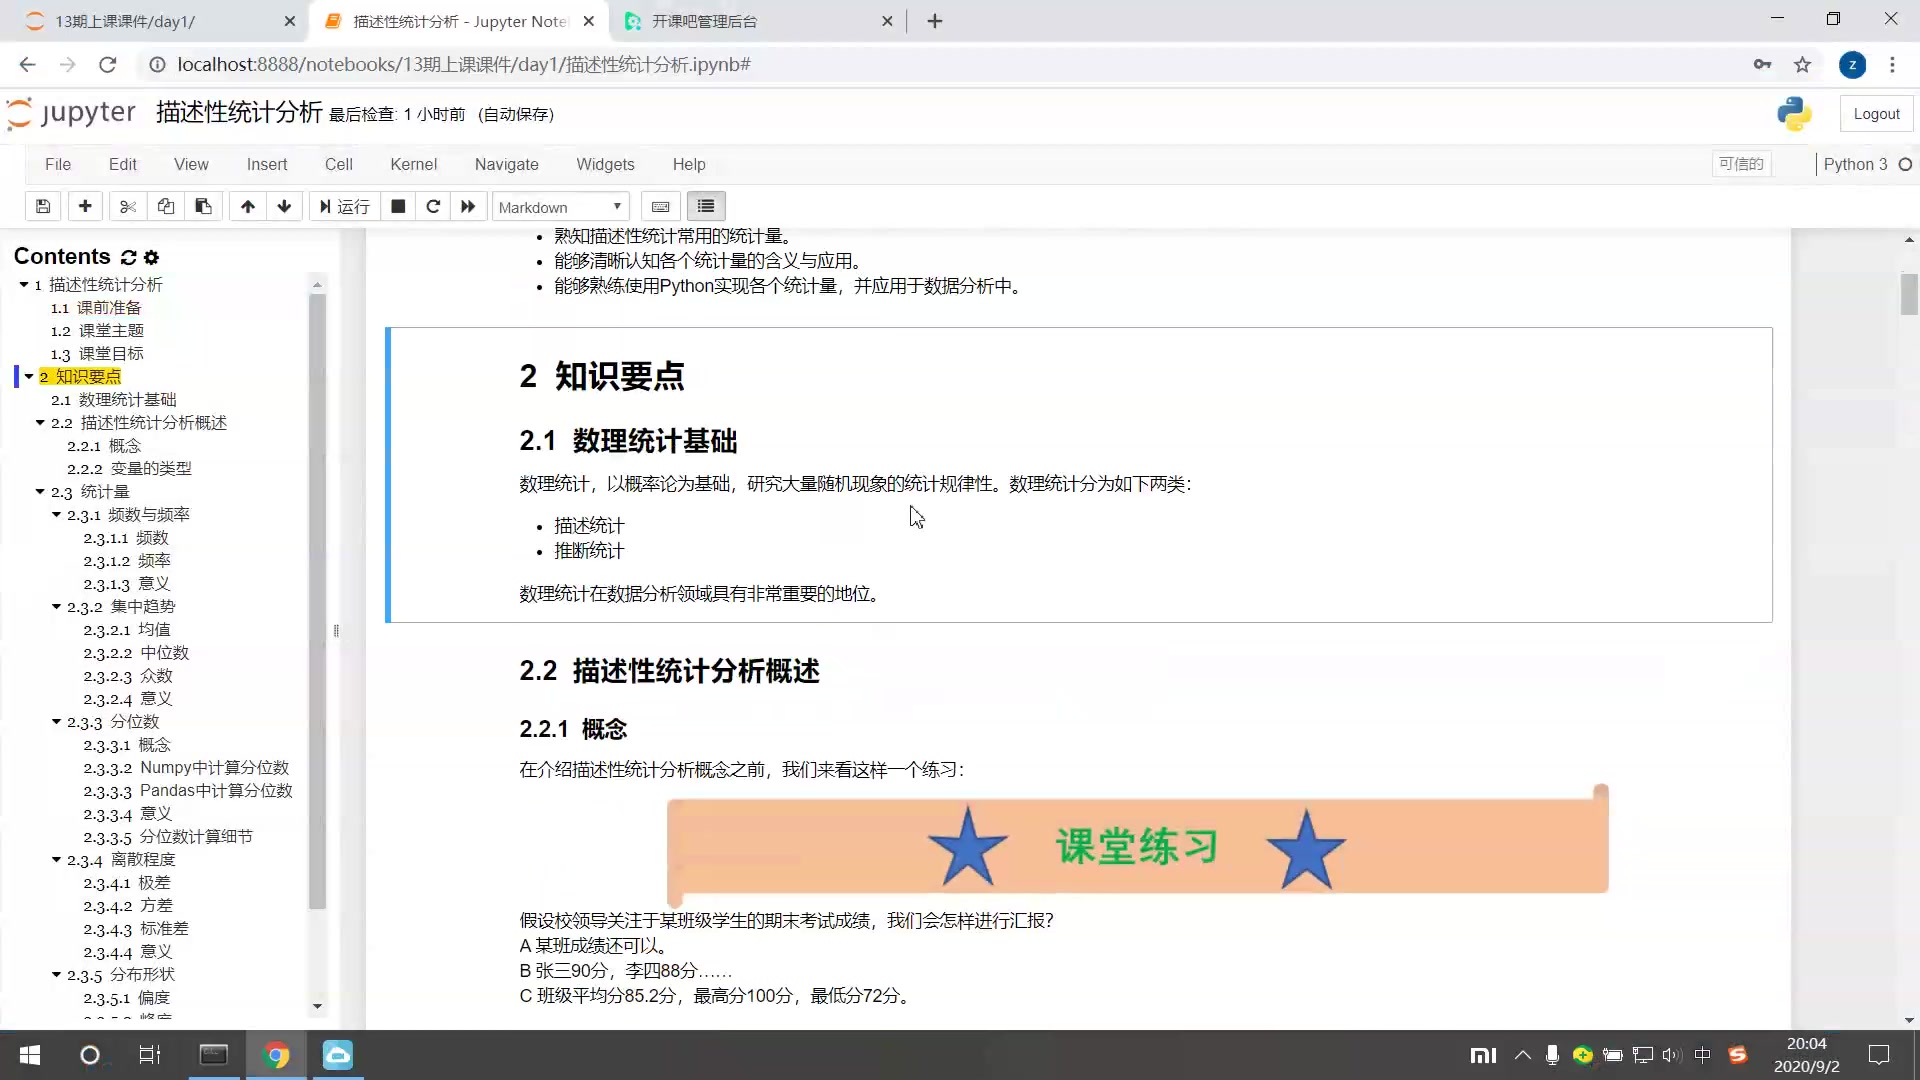The width and height of the screenshot is (1920, 1080).
Task: Collapse the 2.3 统计量 section
Action: coord(40,491)
